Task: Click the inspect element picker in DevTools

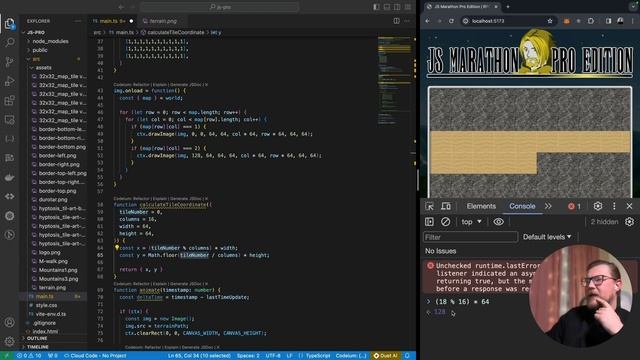Action: click(x=429, y=207)
